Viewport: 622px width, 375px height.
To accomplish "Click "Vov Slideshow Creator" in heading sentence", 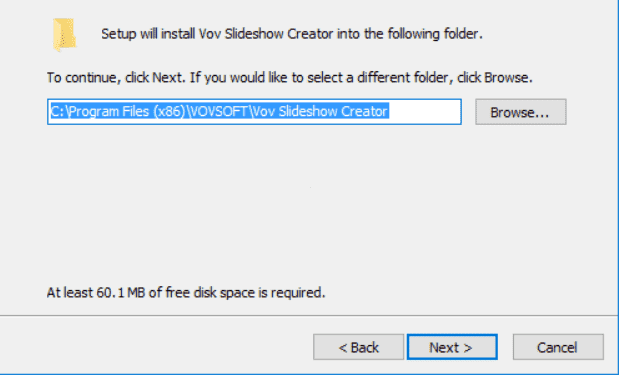I will (x=265, y=34).
